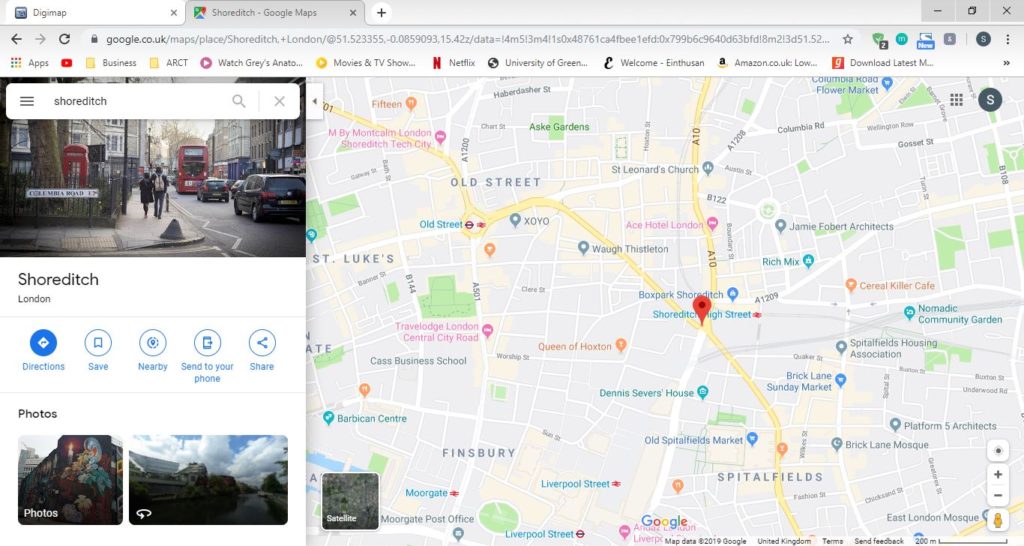Click the search magnifier icon

(x=239, y=101)
